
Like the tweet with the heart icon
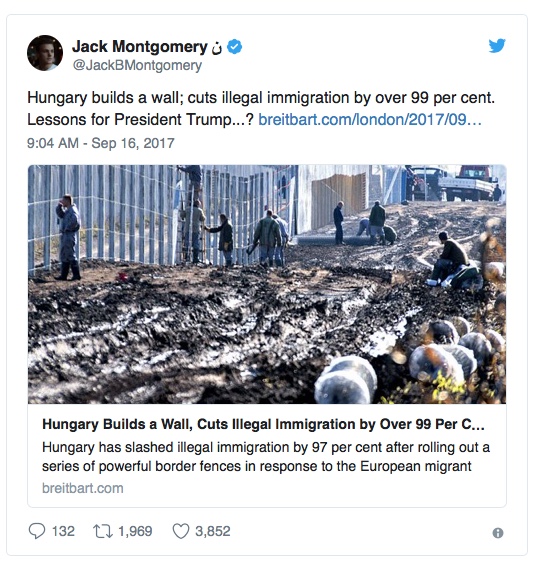181,531
